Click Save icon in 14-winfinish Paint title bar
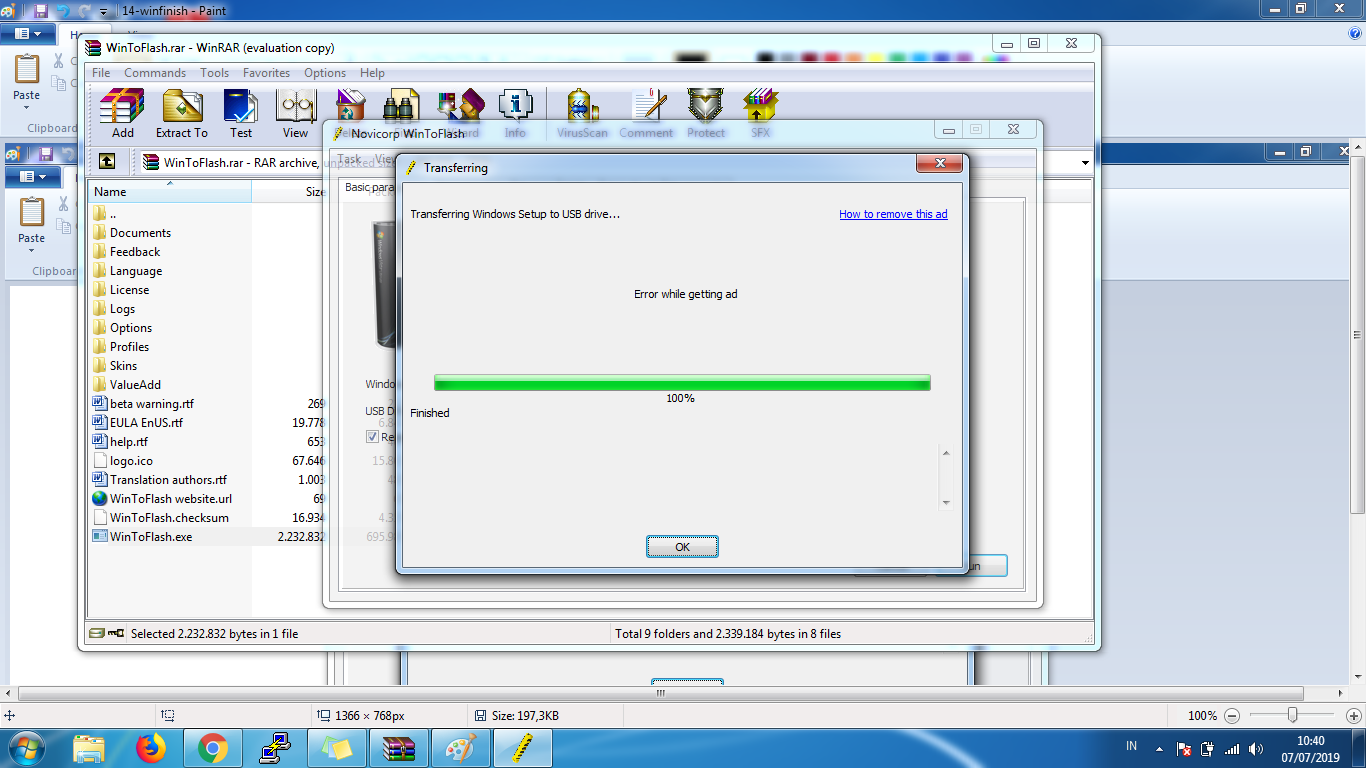 41,11
